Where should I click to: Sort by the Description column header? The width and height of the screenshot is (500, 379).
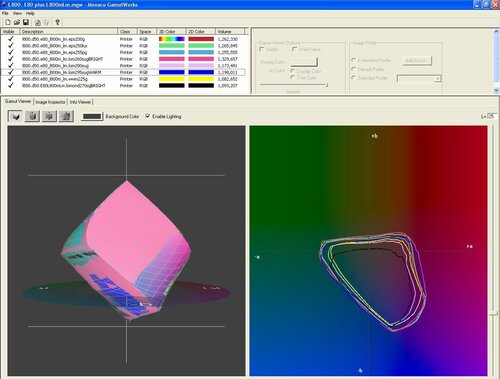pyautogui.click(x=69, y=31)
